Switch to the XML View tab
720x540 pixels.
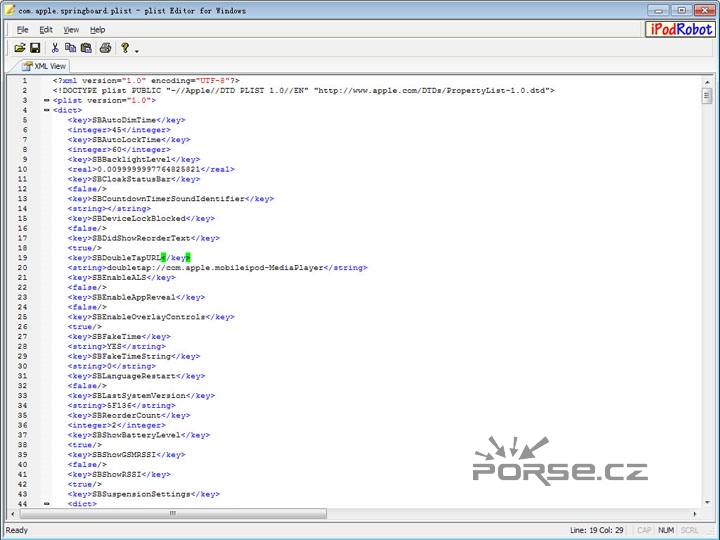click(45, 66)
